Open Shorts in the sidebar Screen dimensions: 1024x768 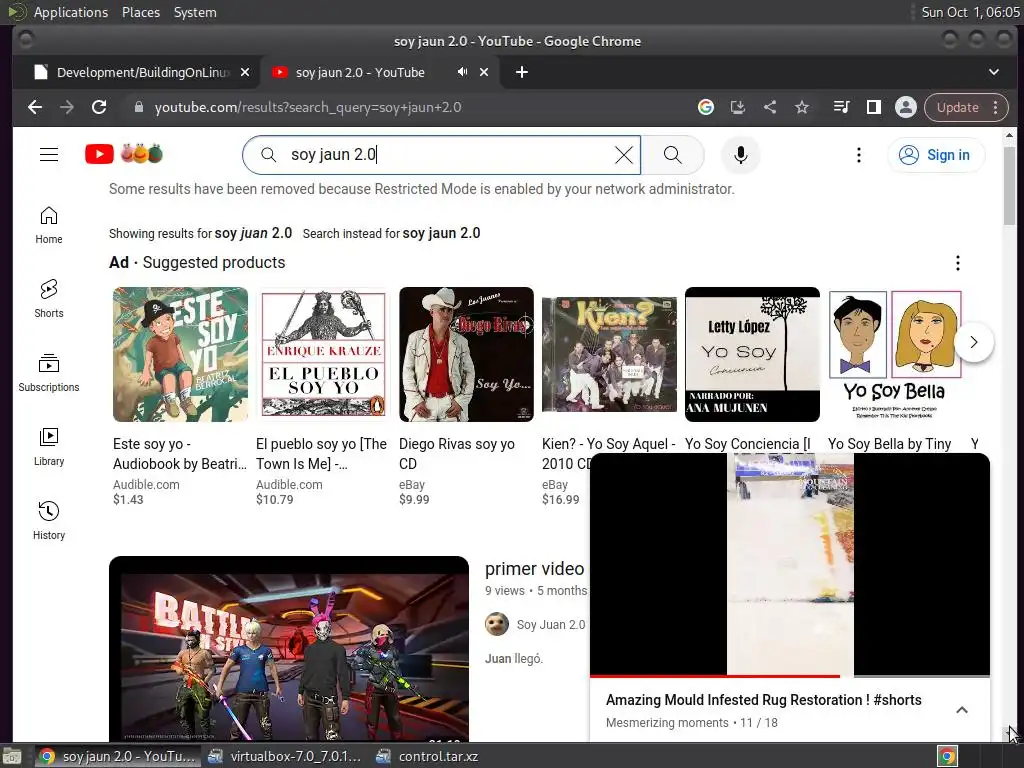click(x=49, y=299)
